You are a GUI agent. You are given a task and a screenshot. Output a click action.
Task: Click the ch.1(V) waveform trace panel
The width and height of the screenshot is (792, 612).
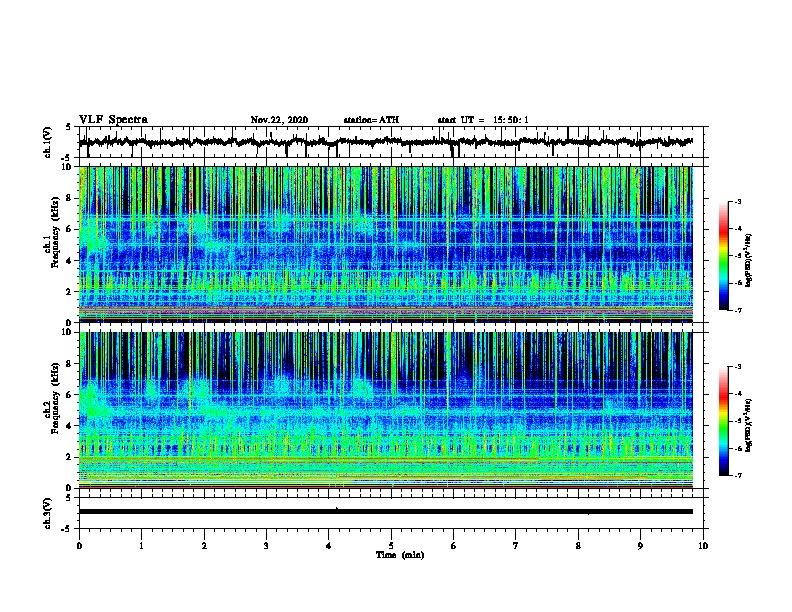pyautogui.click(x=393, y=142)
